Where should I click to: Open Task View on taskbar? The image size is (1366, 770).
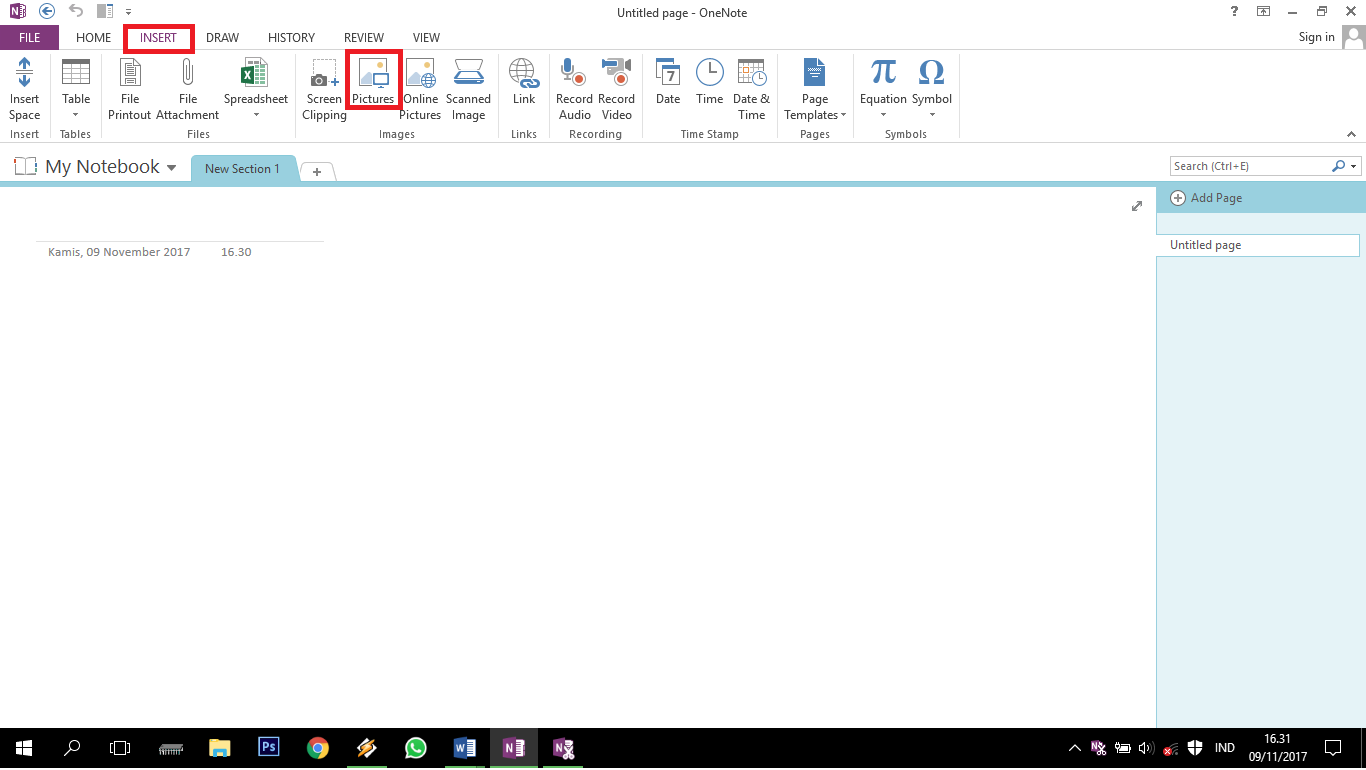point(120,748)
